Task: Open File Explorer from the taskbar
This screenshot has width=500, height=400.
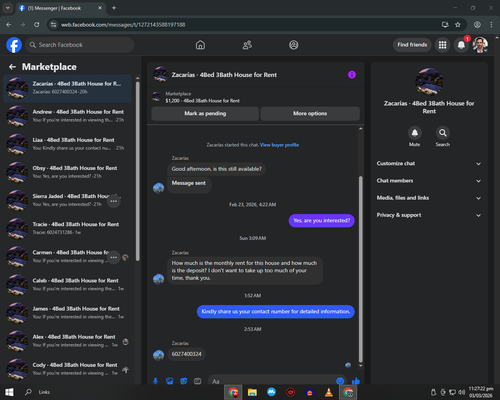Action: (x=252, y=392)
